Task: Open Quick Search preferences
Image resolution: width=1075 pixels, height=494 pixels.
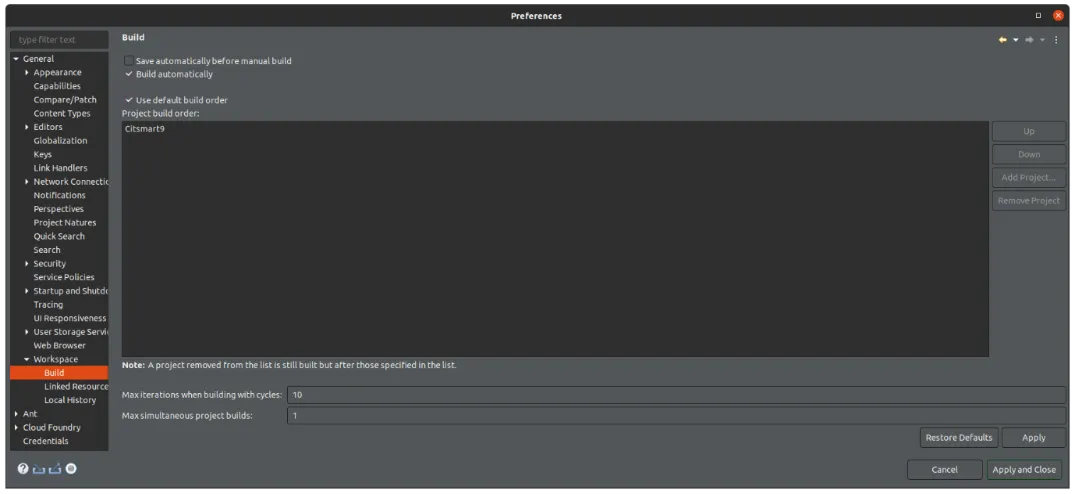Action: 59,236
